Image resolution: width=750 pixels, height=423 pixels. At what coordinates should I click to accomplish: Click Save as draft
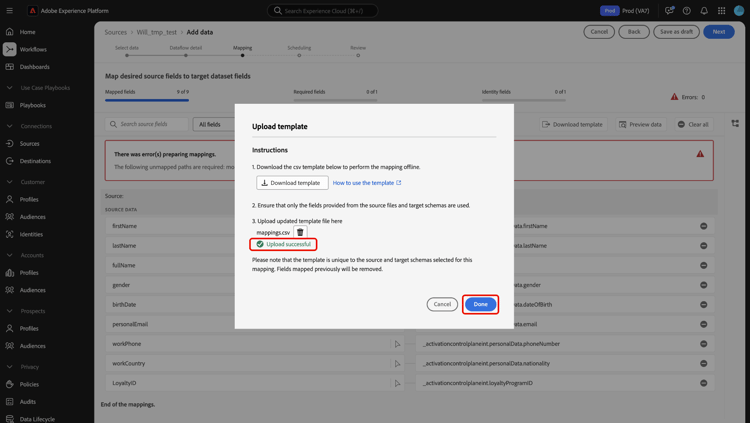(x=676, y=32)
